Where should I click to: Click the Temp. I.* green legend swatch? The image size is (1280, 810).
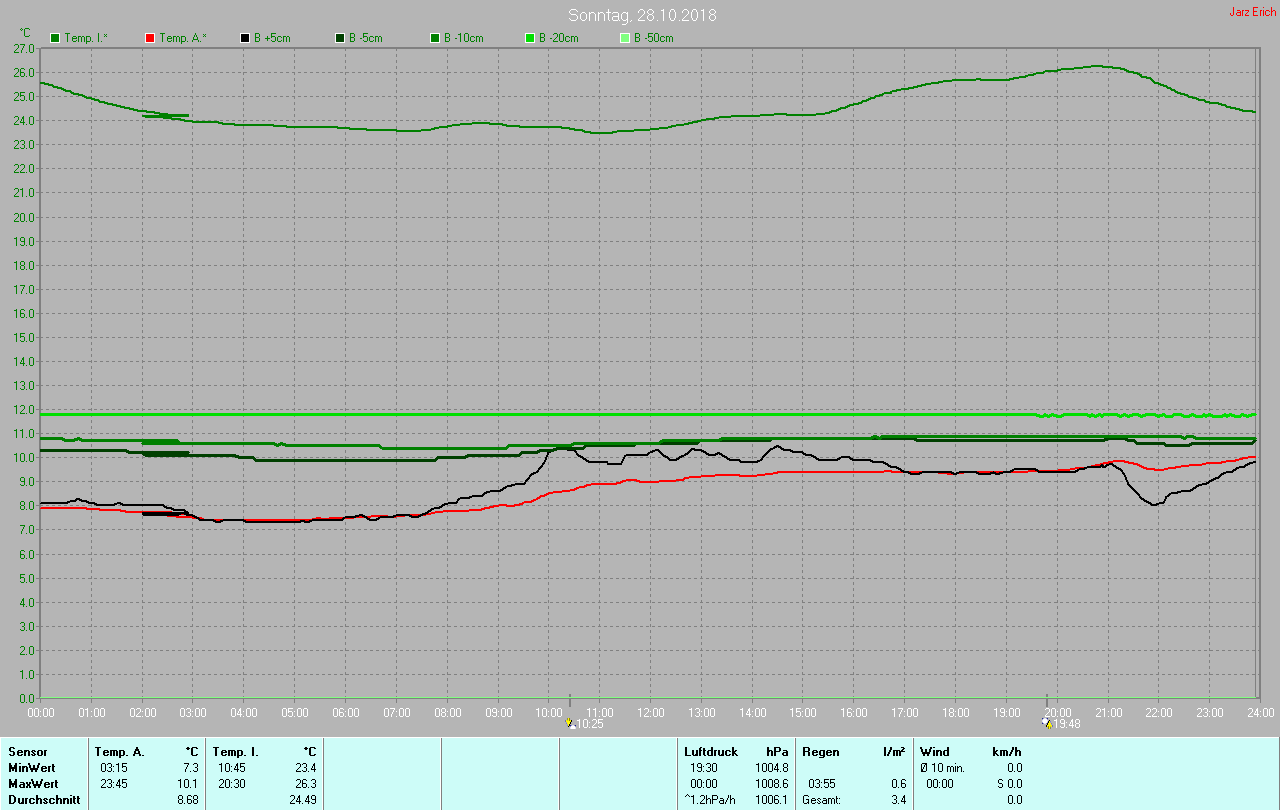[x=55, y=38]
